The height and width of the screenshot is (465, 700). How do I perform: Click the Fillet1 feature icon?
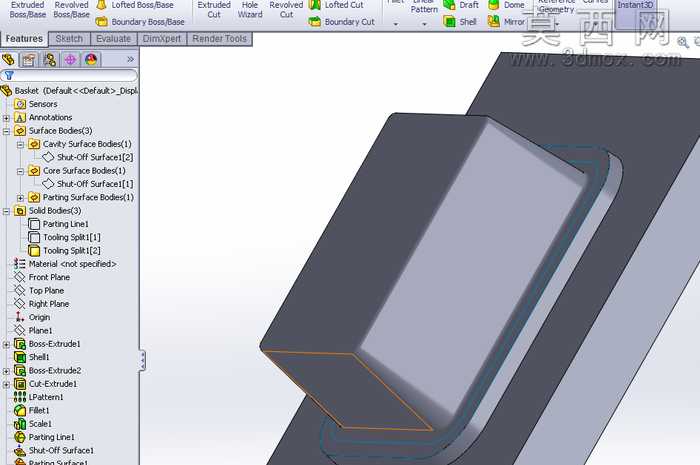(20, 410)
